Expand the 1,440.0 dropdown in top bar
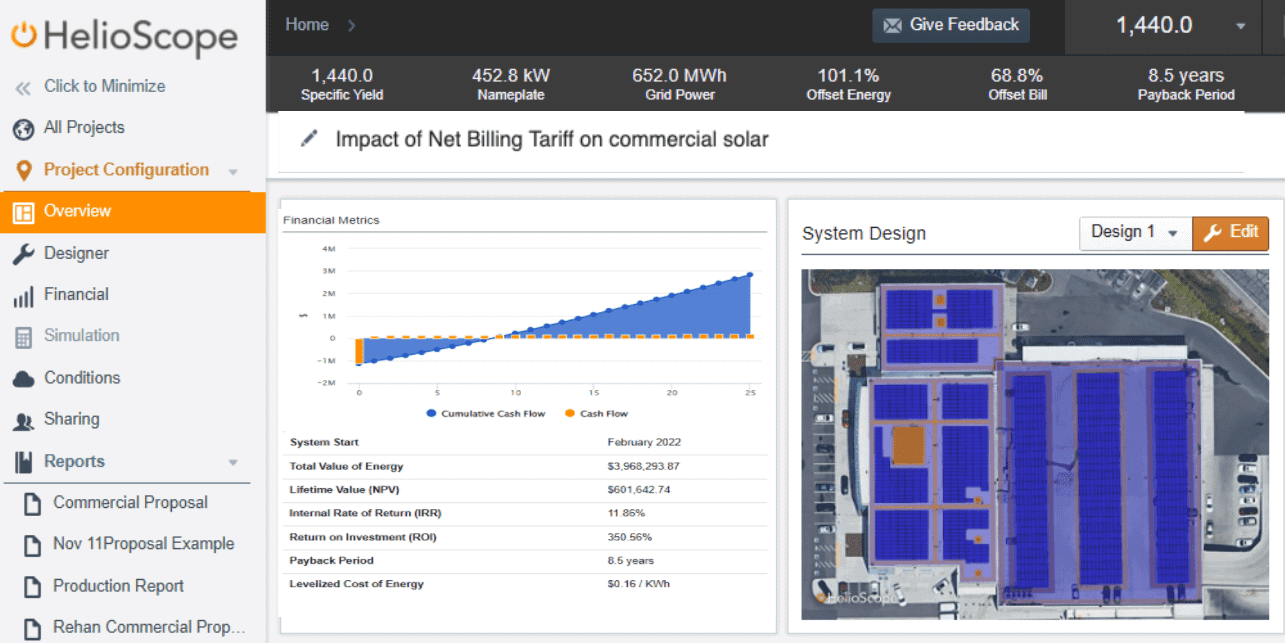This screenshot has height=643, width=1285. point(1241,26)
